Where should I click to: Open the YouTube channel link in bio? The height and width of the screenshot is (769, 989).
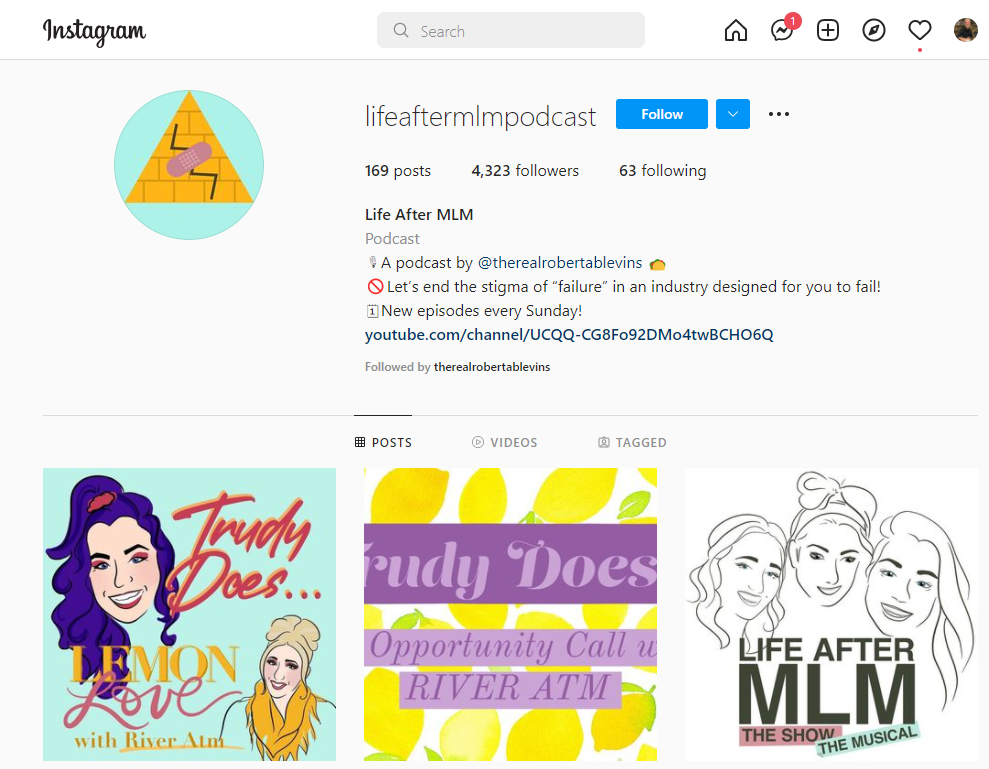569,335
